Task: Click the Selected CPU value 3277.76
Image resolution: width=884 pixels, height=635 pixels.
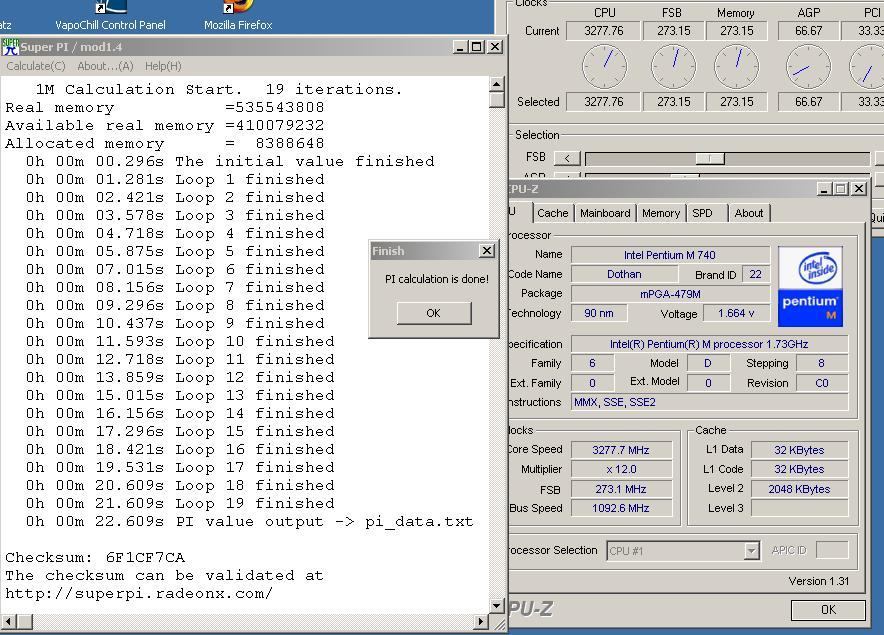Action: (603, 102)
